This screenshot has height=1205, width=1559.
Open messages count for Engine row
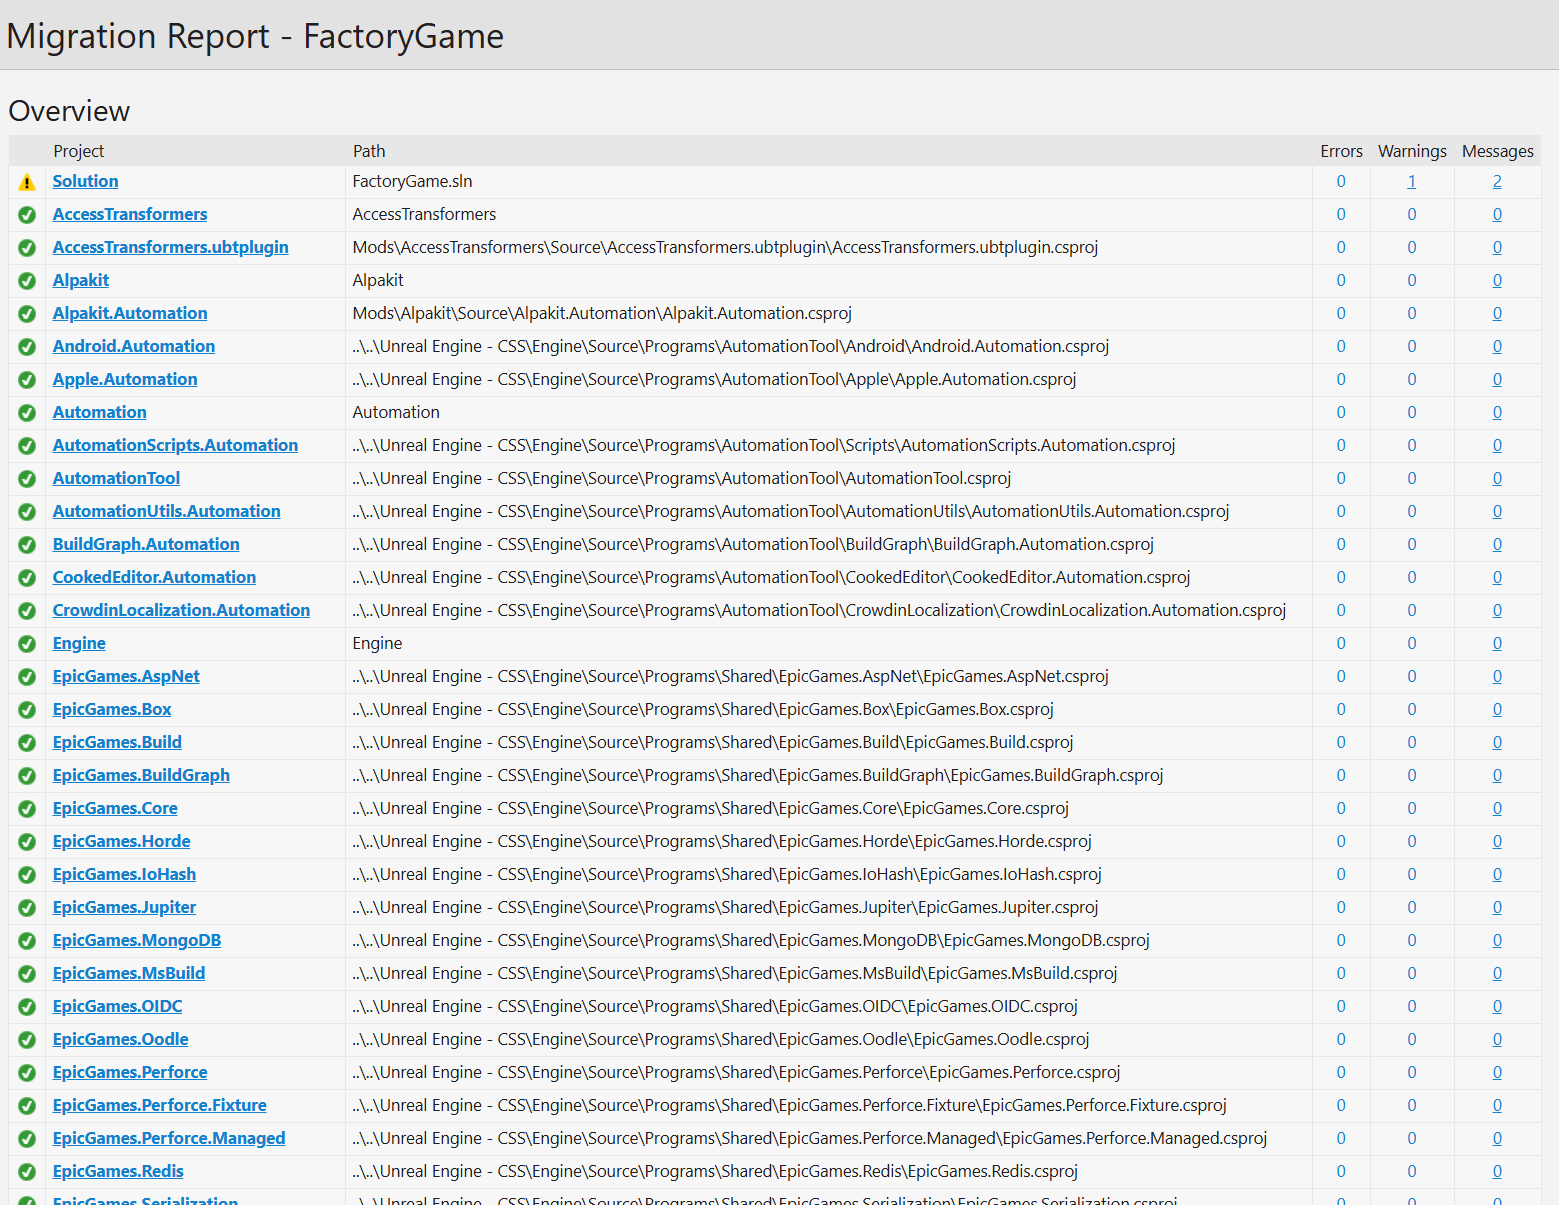coord(1497,643)
